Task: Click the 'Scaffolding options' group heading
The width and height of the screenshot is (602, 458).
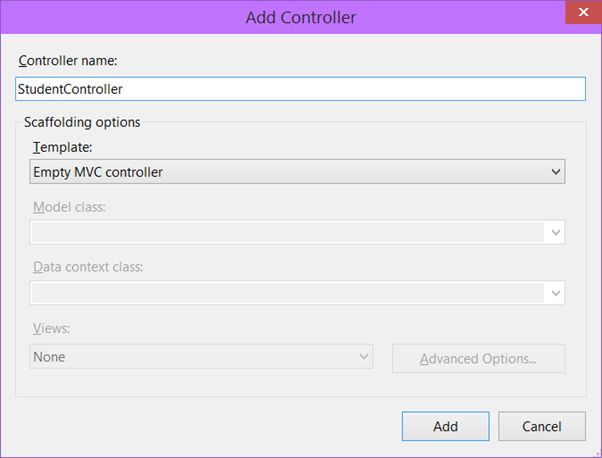Action: pyautogui.click(x=82, y=122)
